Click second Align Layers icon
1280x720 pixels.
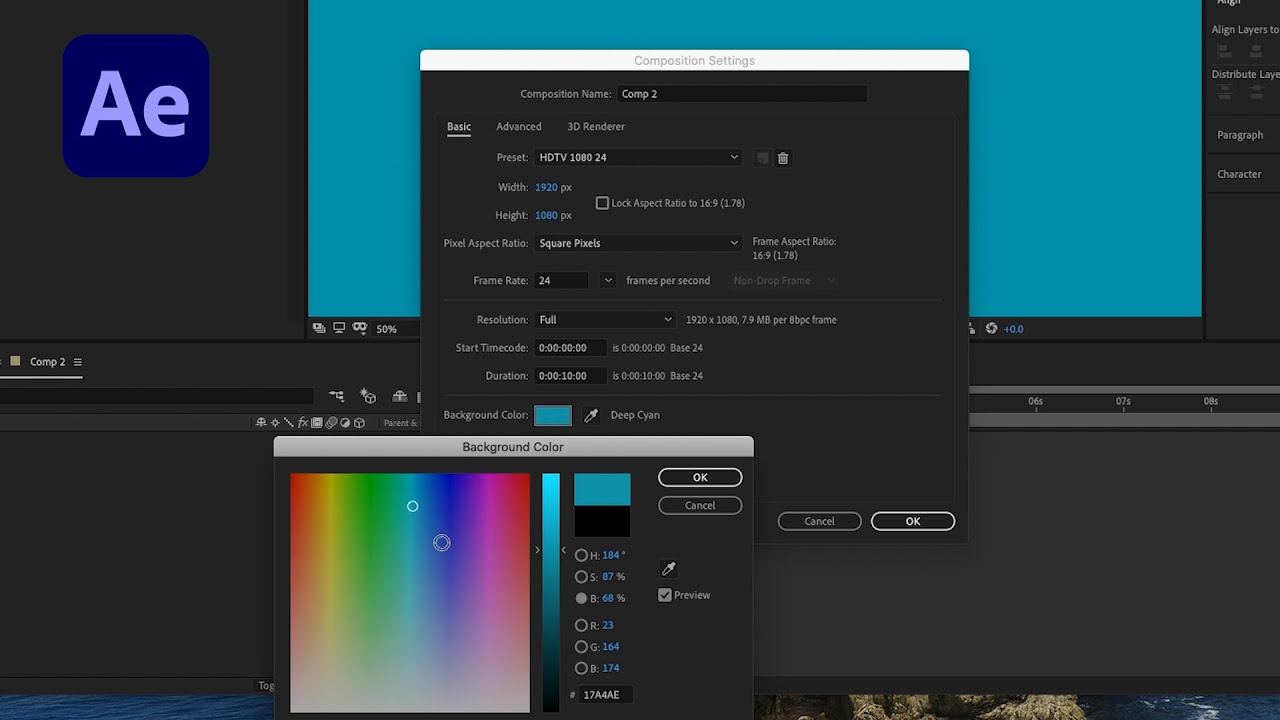coord(1256,52)
